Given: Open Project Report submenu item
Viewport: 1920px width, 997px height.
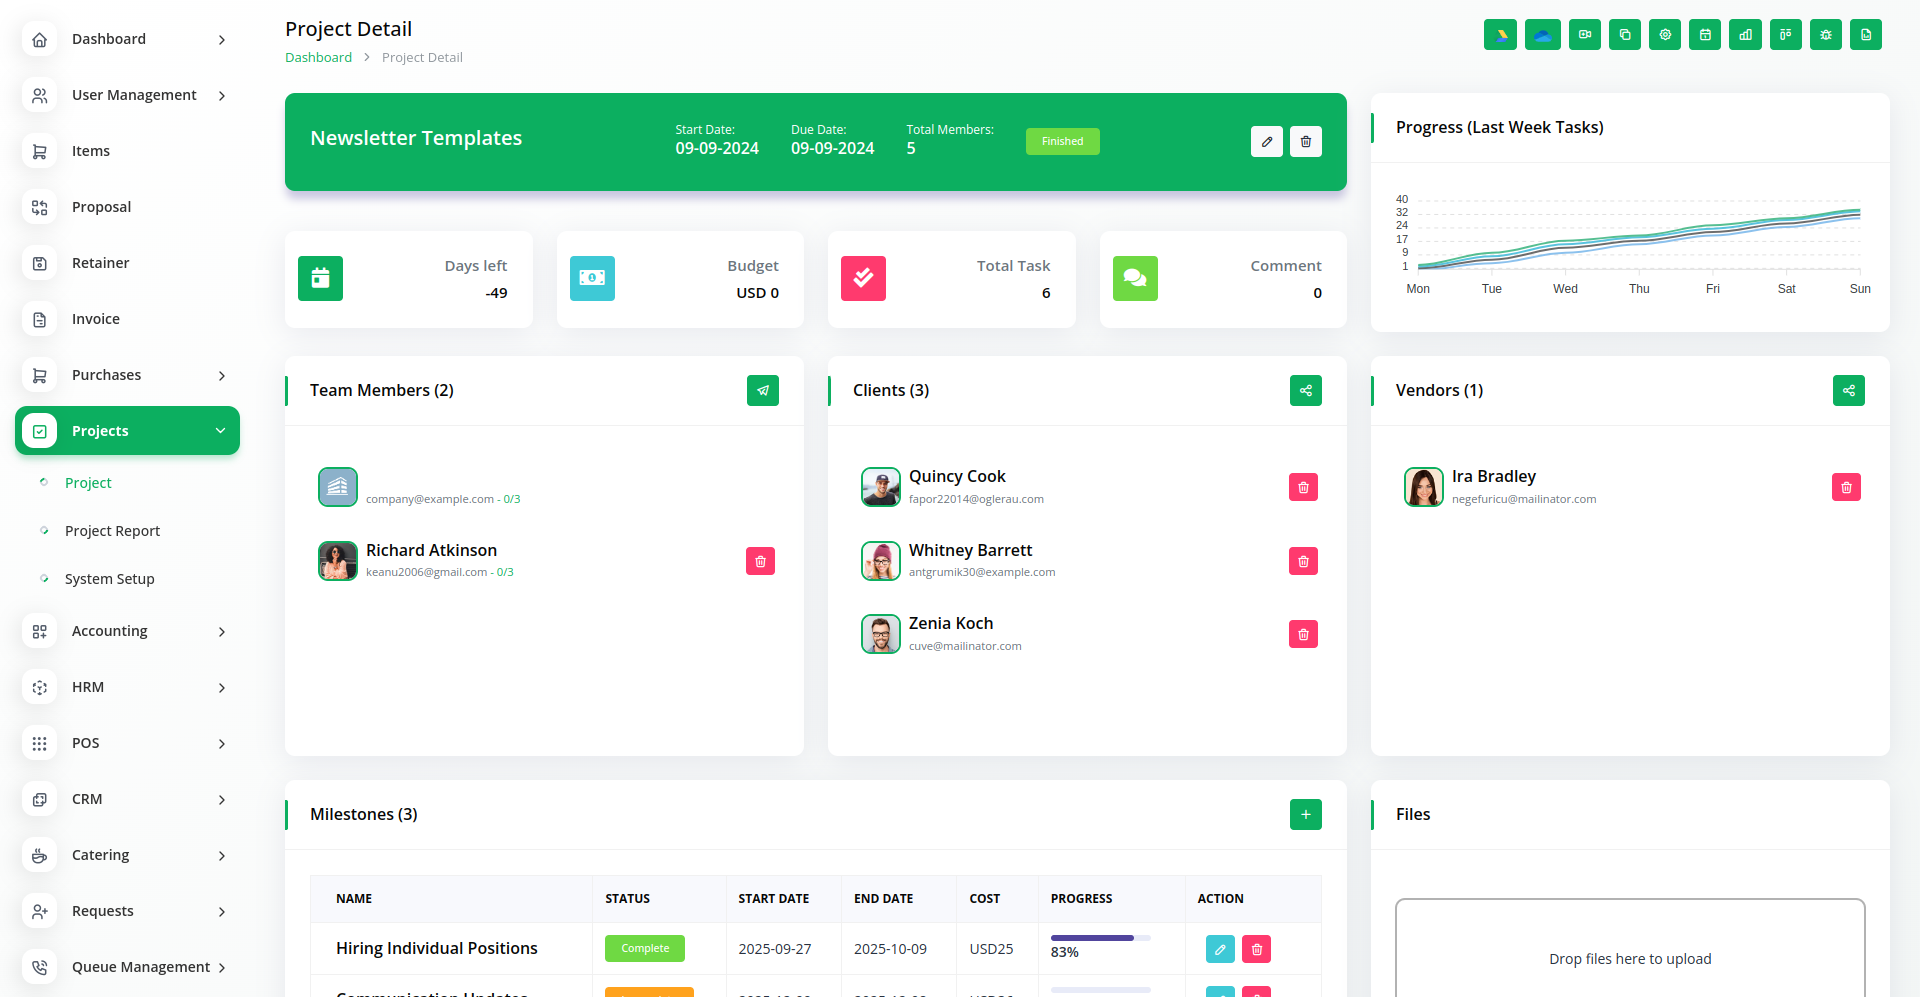Looking at the screenshot, I should coord(112,531).
